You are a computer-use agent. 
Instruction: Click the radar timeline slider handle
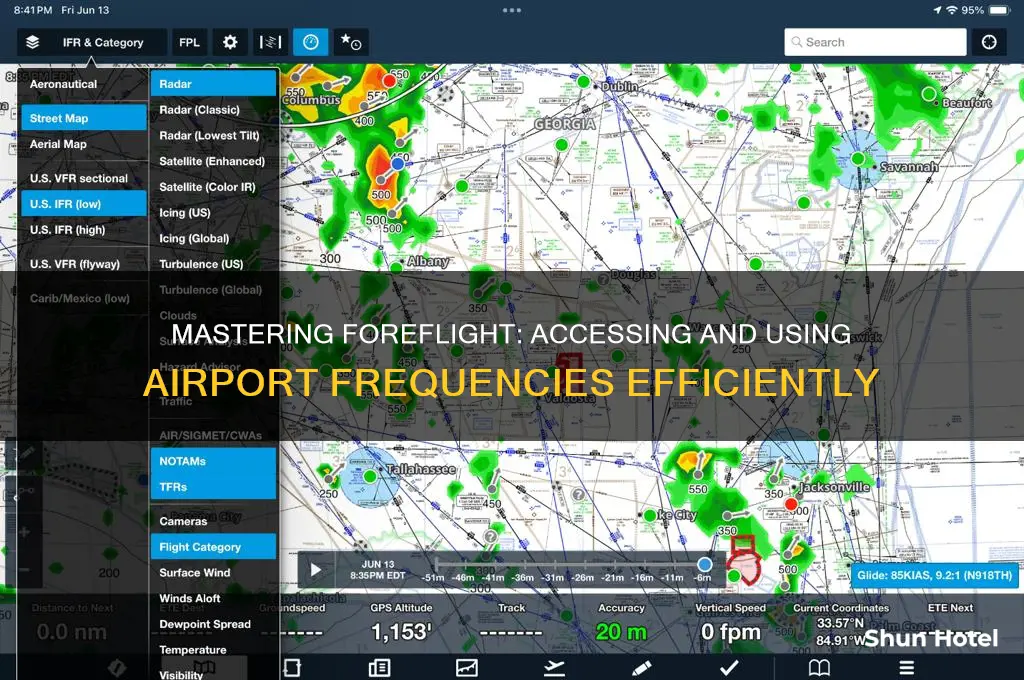pos(704,564)
